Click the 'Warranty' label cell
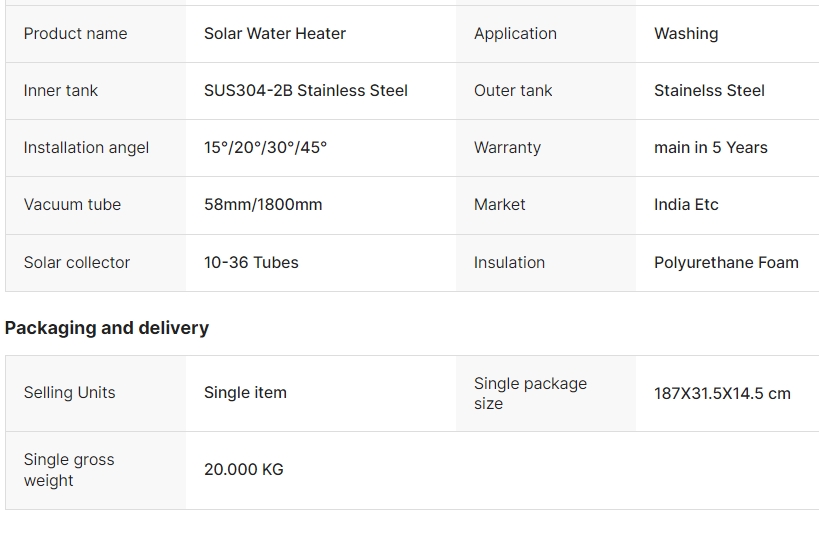 546,147
